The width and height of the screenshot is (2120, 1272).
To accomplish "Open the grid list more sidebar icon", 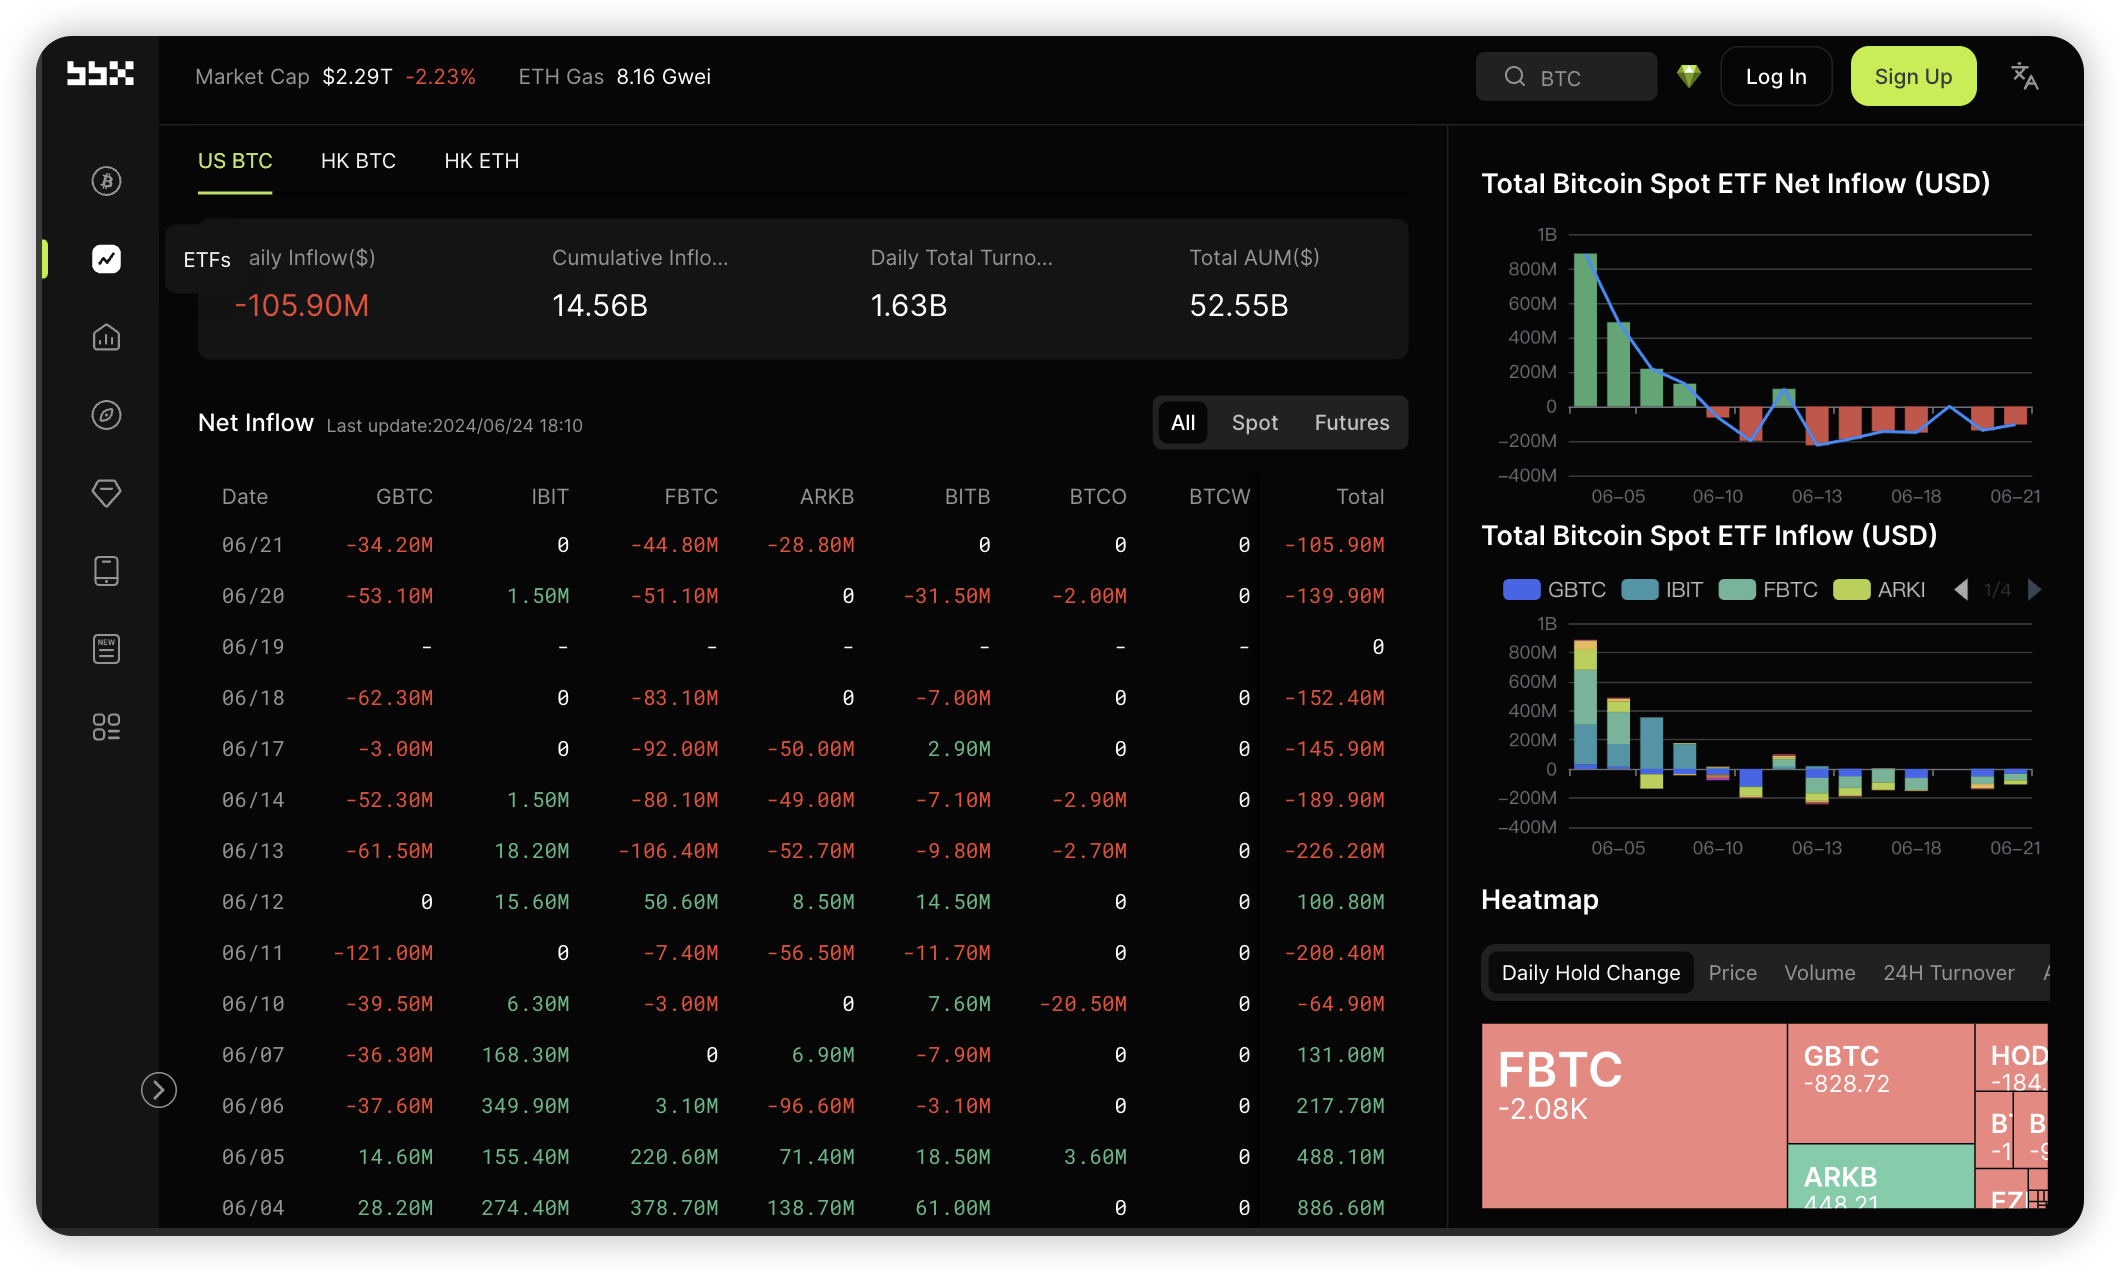I will [x=106, y=727].
